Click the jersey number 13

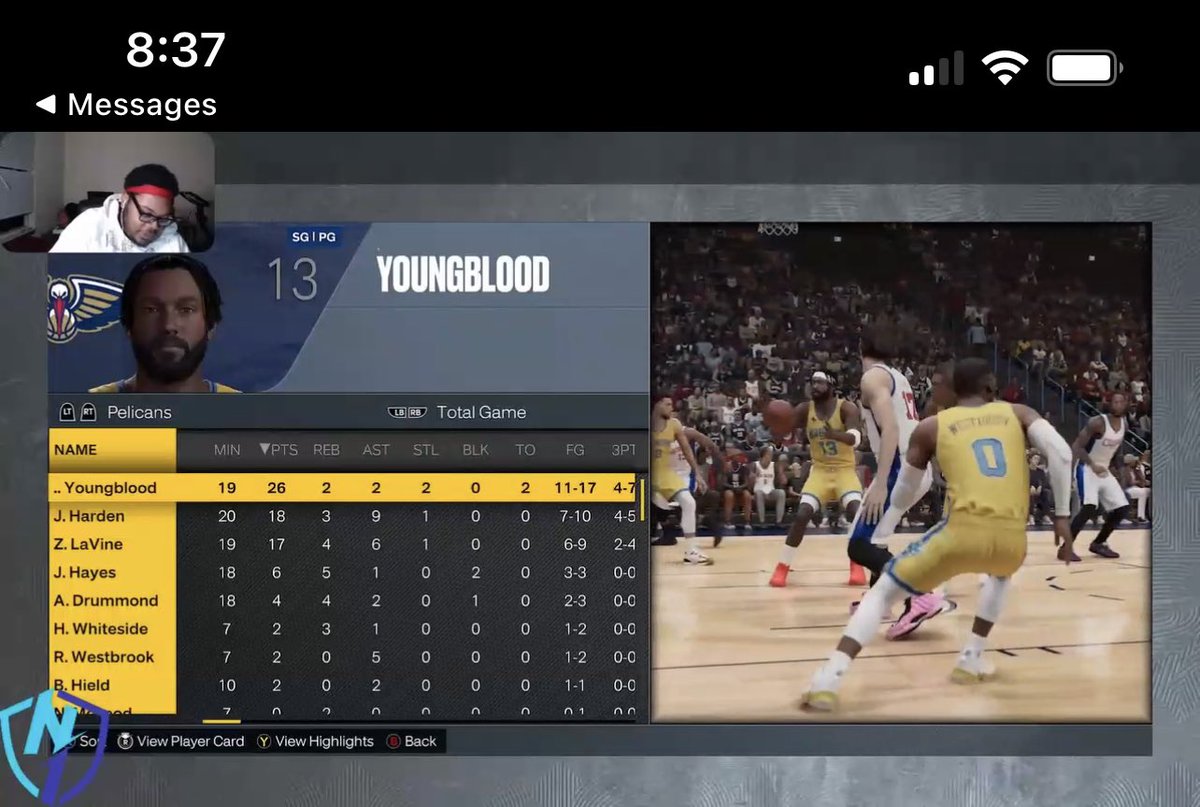click(x=292, y=280)
